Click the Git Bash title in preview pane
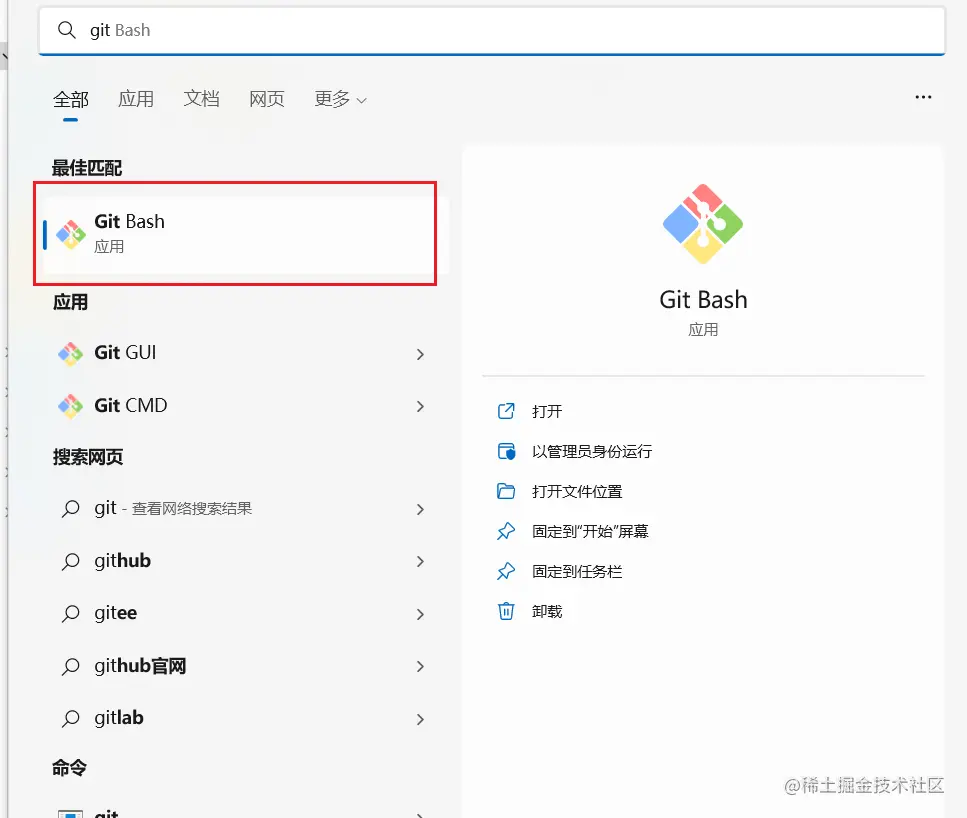The width and height of the screenshot is (967, 818). tap(703, 300)
